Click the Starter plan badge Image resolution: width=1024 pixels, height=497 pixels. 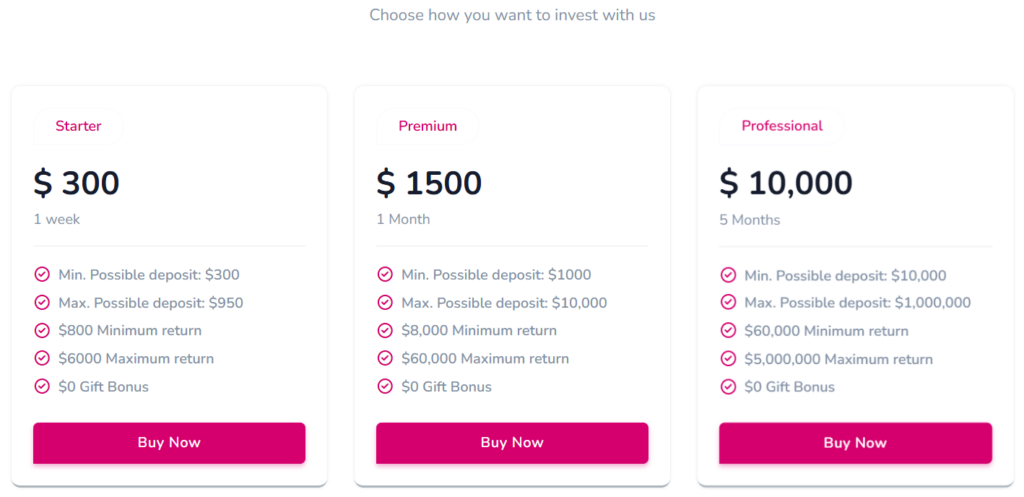pos(78,126)
